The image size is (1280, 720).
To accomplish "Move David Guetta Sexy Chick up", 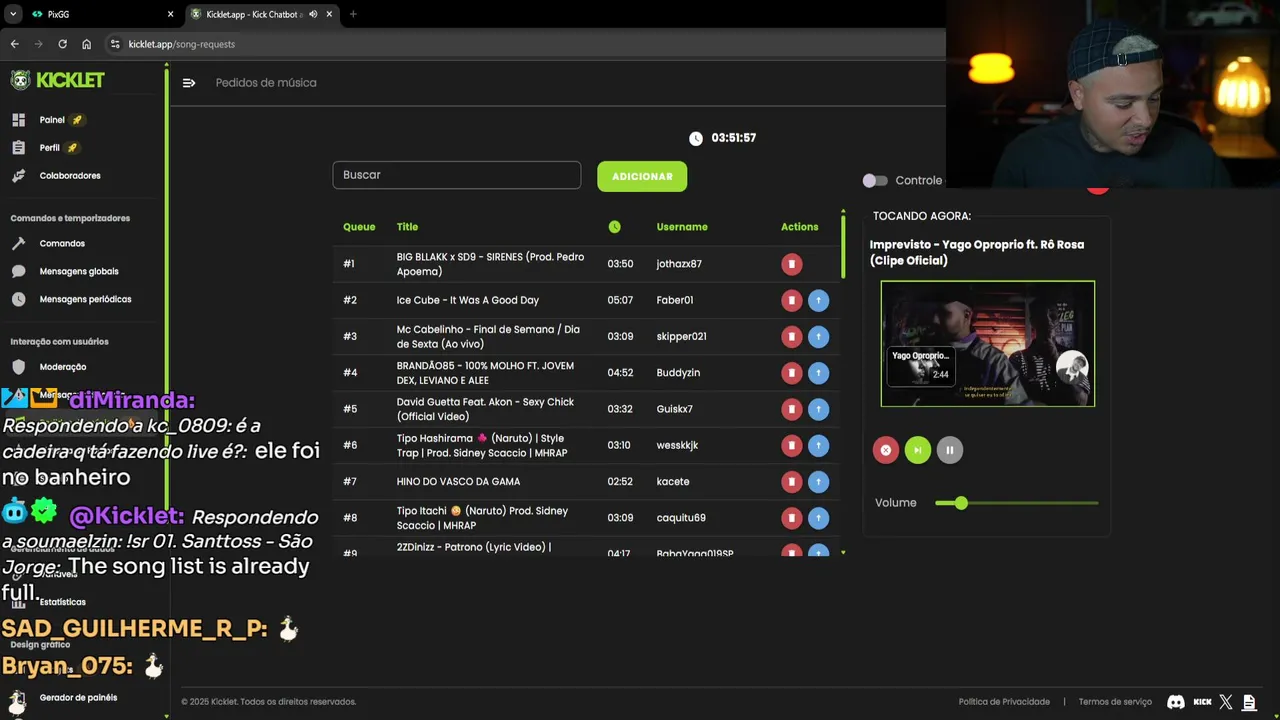I will point(818,409).
